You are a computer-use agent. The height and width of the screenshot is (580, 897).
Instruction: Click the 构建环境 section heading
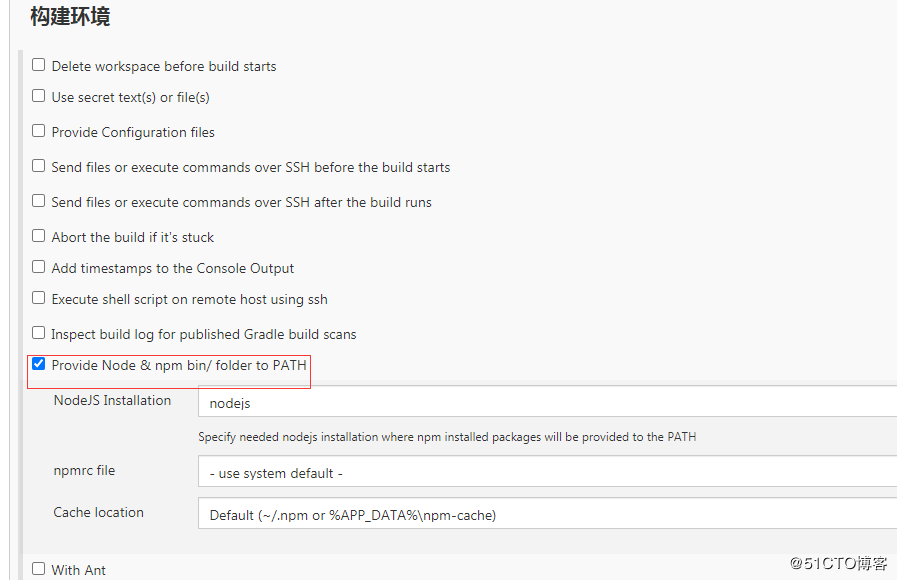70,17
